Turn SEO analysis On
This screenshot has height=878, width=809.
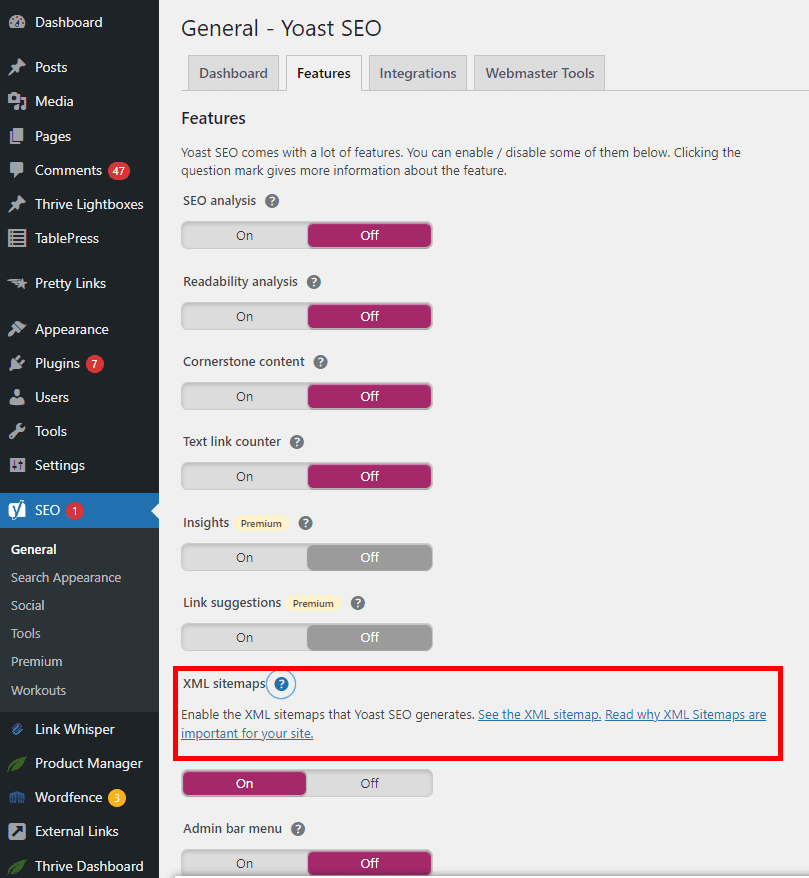(x=245, y=236)
